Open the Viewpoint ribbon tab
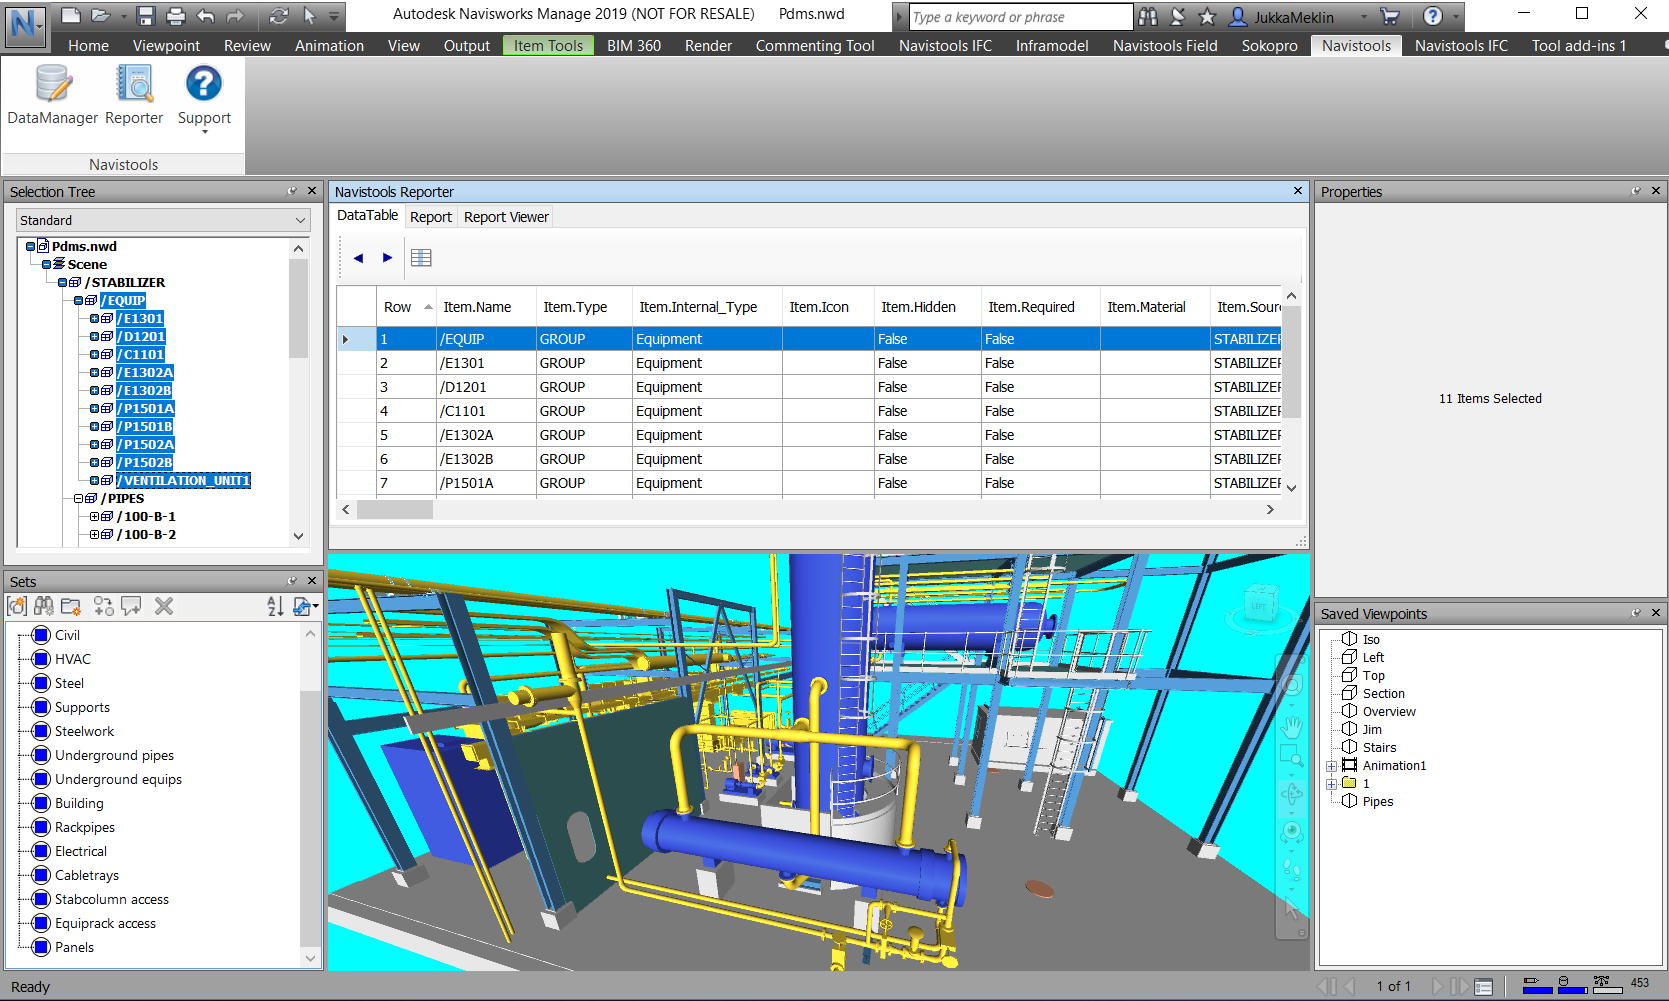1669x1001 pixels. 166,46
